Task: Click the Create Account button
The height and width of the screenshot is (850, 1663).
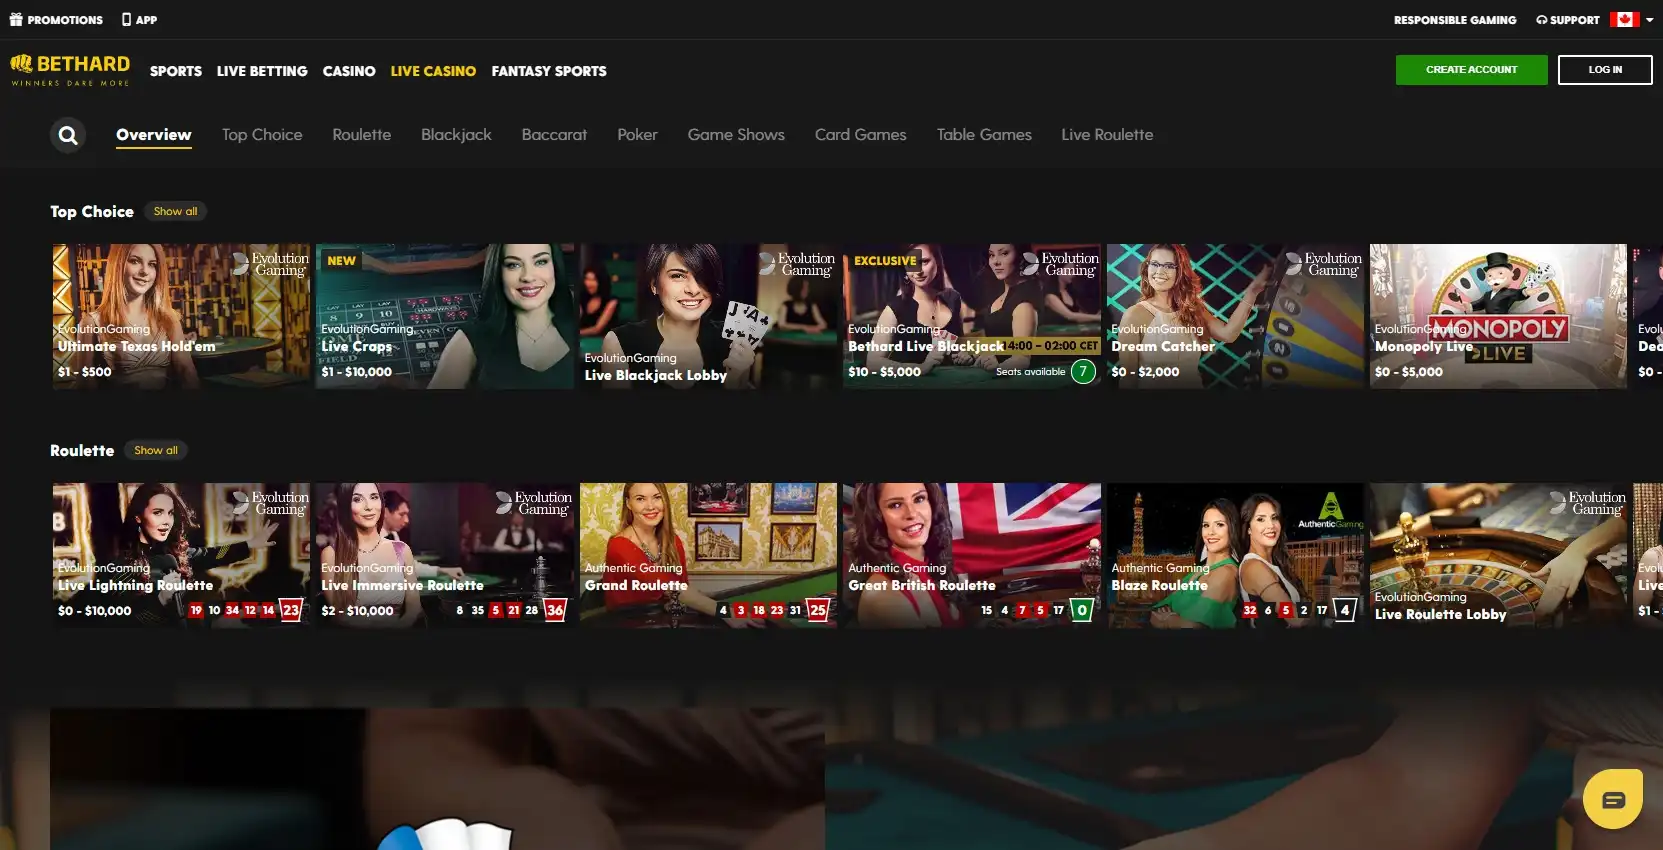Action: tap(1471, 70)
